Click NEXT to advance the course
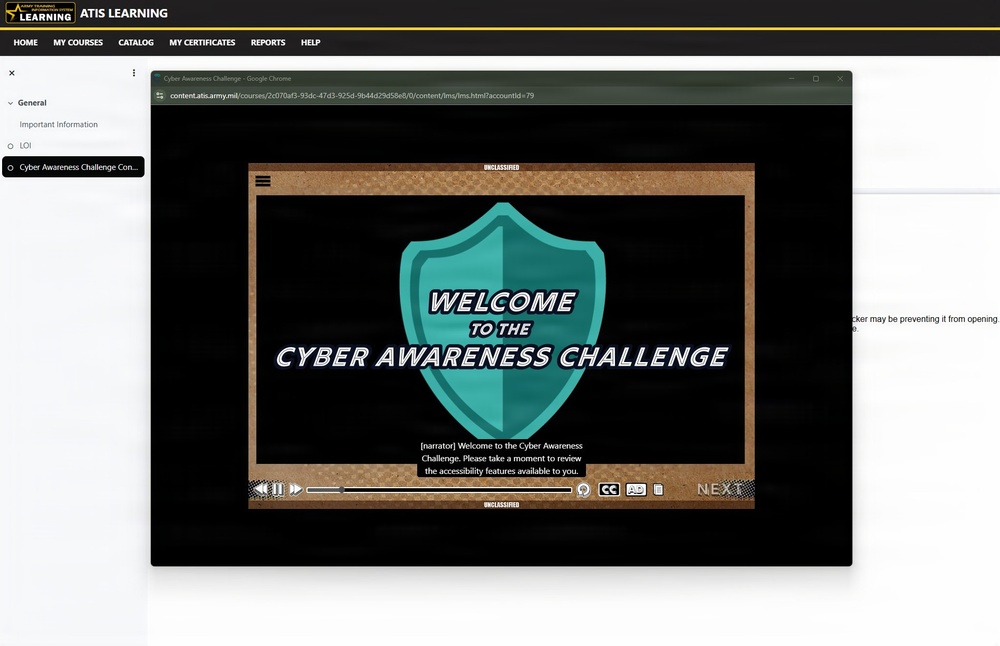1000x646 pixels. (720, 489)
